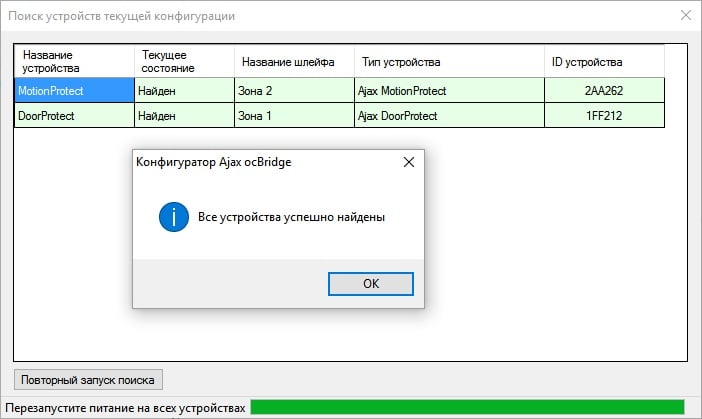
Task: Close the Конфигуратор Ajax ocBridge dialog
Action: (409, 162)
